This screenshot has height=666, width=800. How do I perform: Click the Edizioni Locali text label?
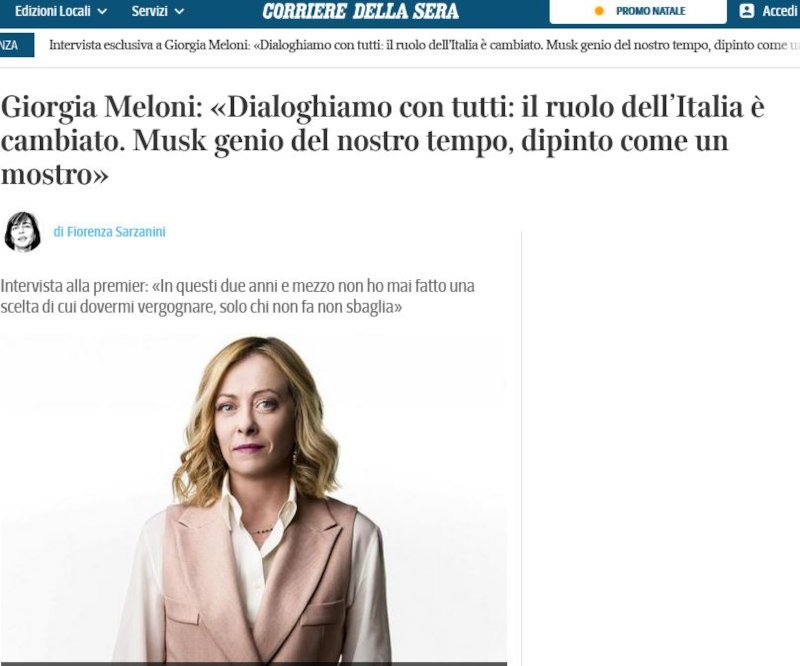(x=53, y=11)
